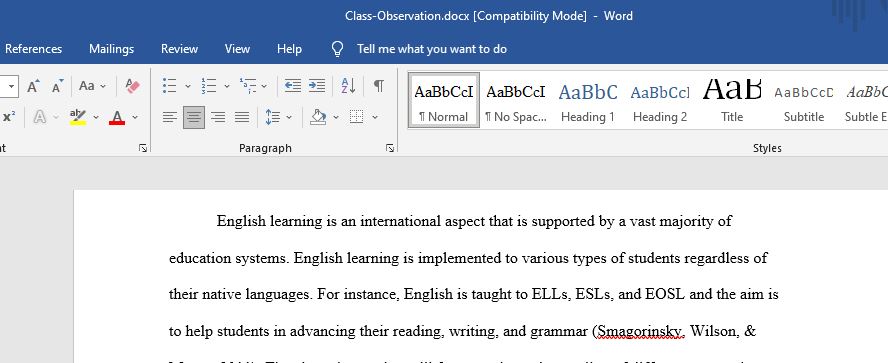Toggle center alignment

tap(194, 117)
